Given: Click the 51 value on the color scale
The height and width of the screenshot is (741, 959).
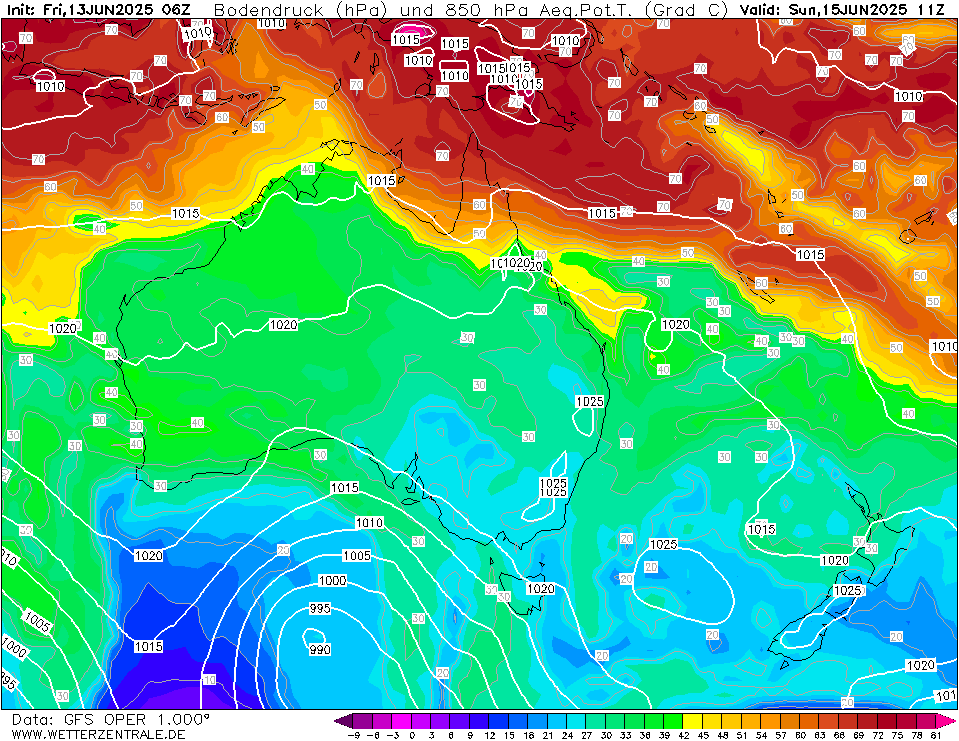Looking at the screenshot, I should point(742,735).
